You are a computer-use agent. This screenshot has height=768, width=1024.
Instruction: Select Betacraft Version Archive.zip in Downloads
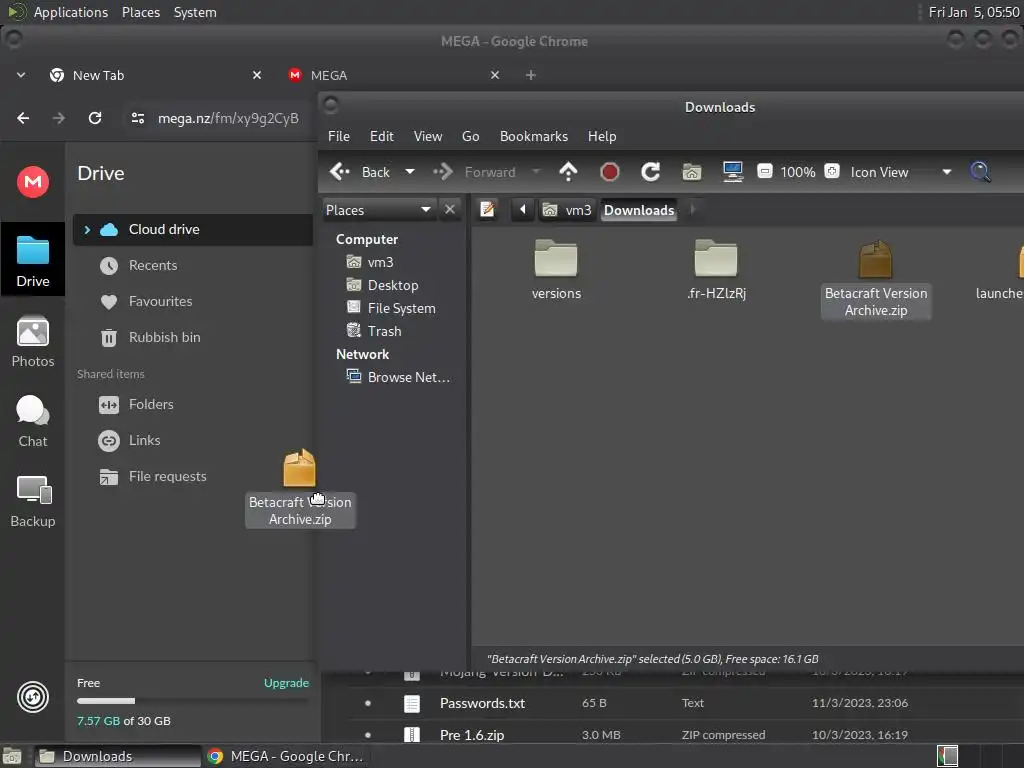pos(876,279)
